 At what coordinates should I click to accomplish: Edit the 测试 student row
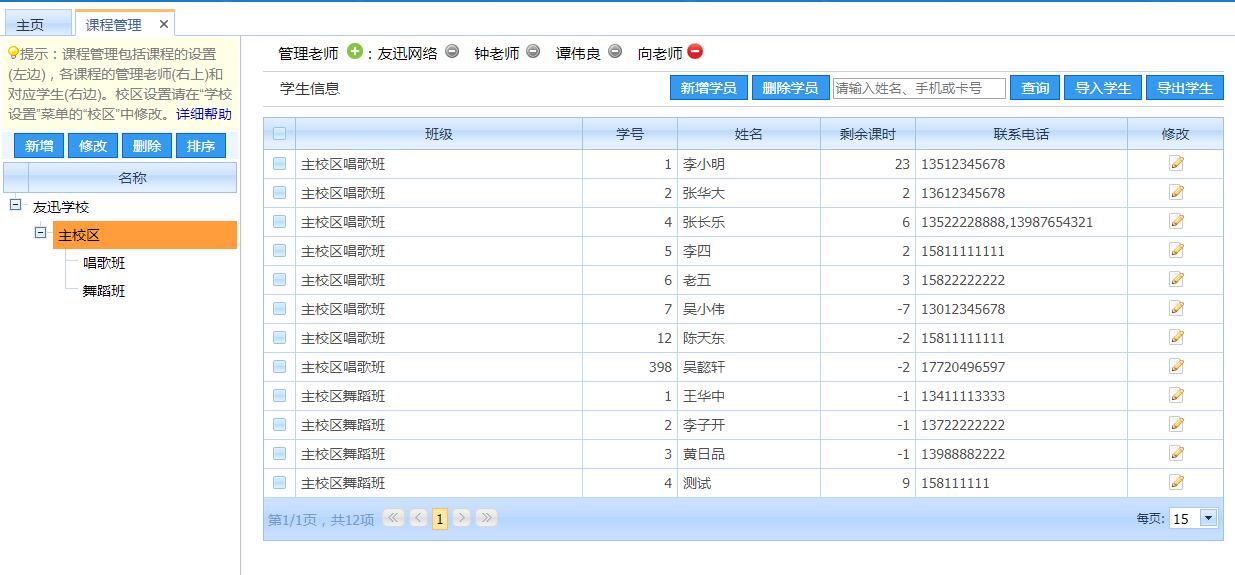[1176, 482]
